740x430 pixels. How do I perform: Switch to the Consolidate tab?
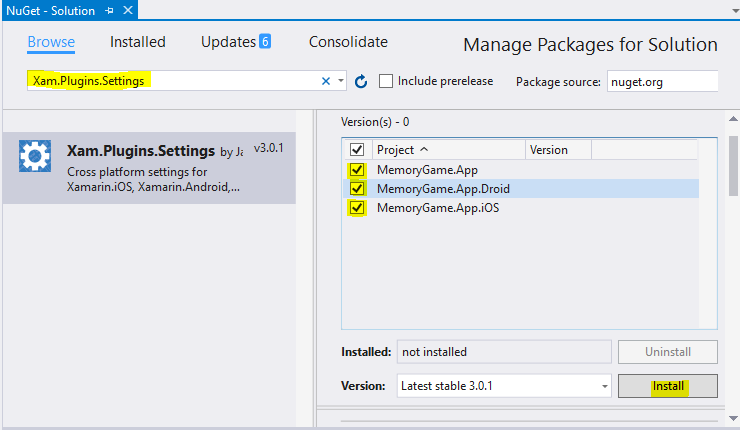tap(348, 42)
